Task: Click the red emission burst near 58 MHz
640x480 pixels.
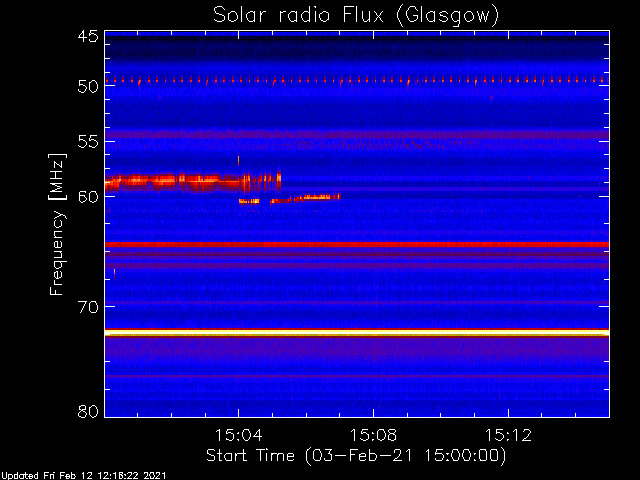Action: [x=193, y=182]
